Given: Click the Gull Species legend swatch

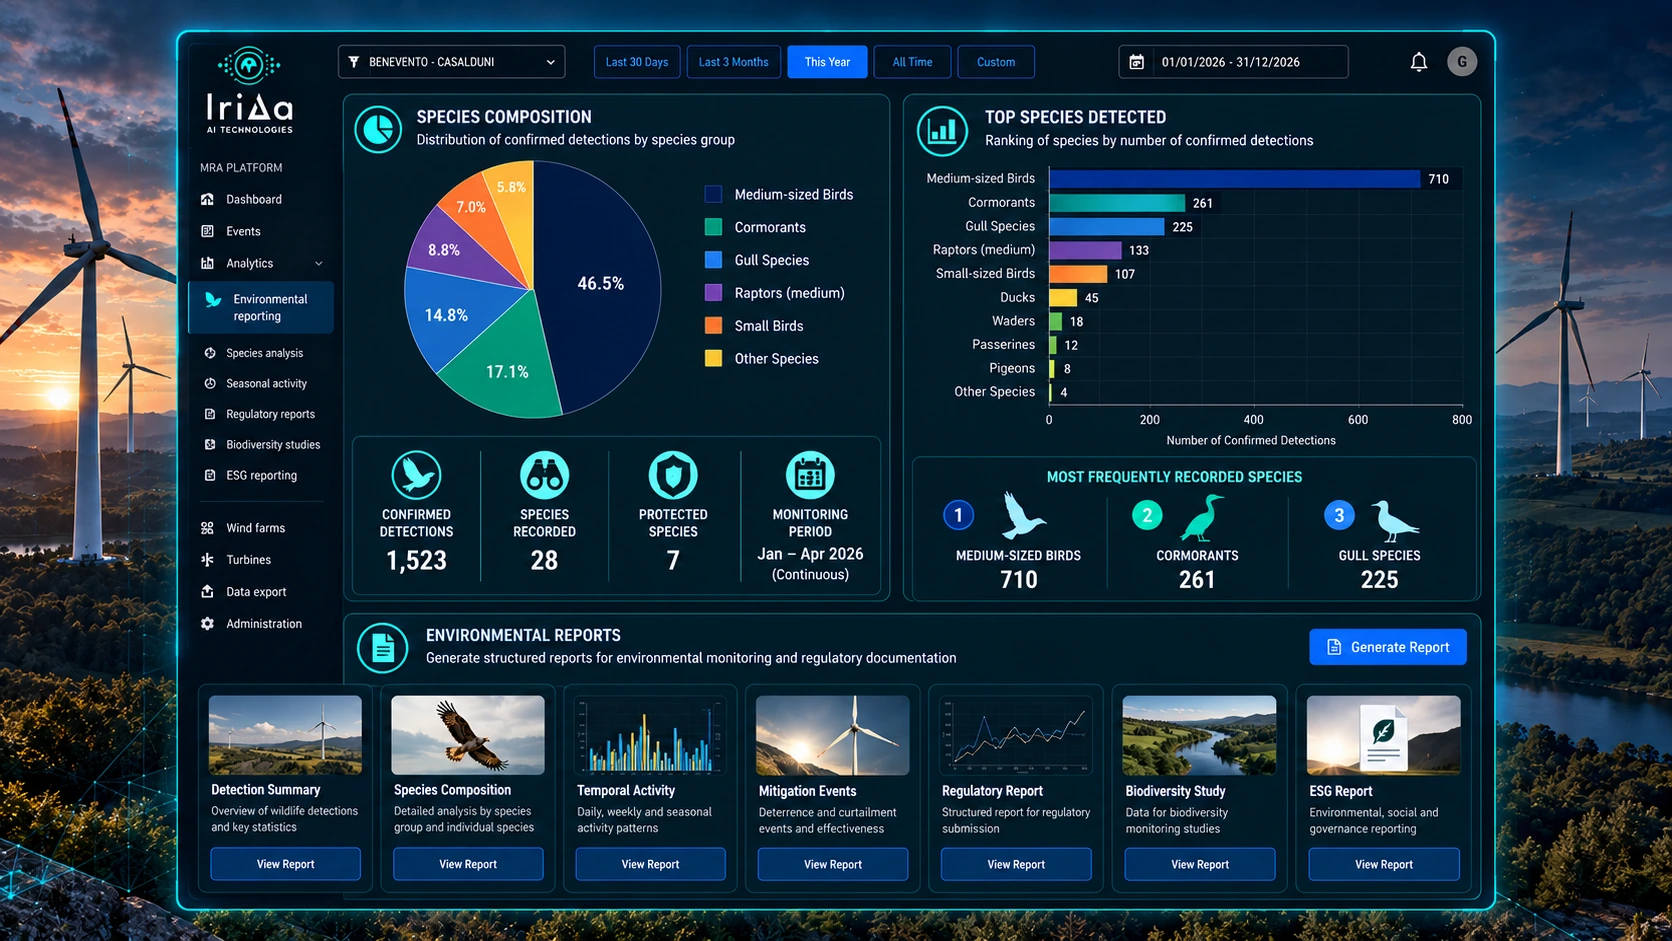Looking at the screenshot, I should tap(713, 260).
